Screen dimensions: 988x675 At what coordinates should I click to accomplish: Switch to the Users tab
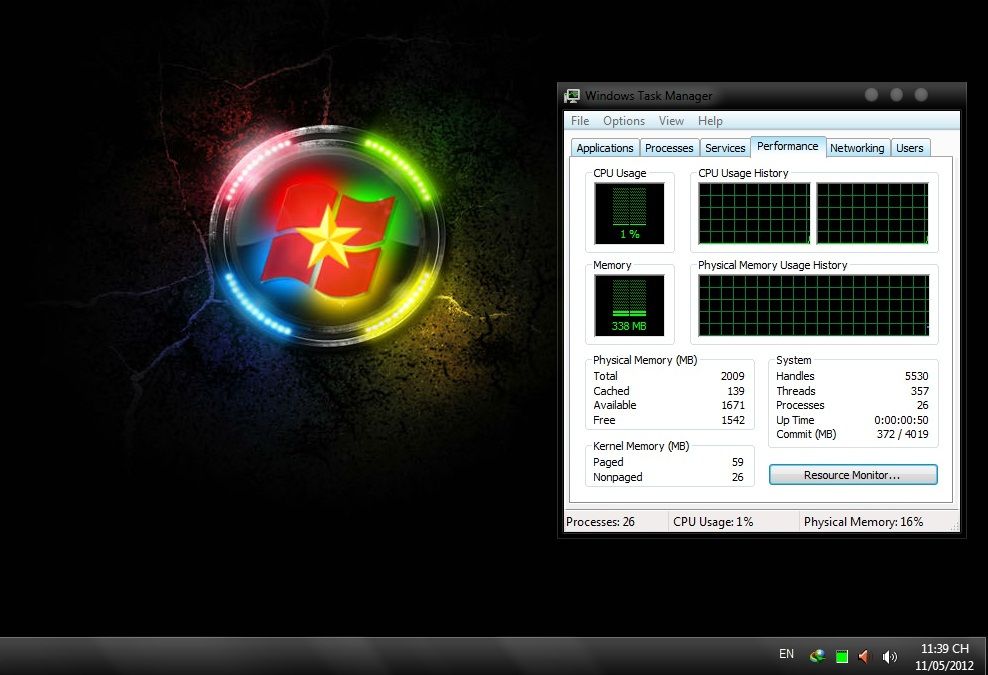point(910,148)
